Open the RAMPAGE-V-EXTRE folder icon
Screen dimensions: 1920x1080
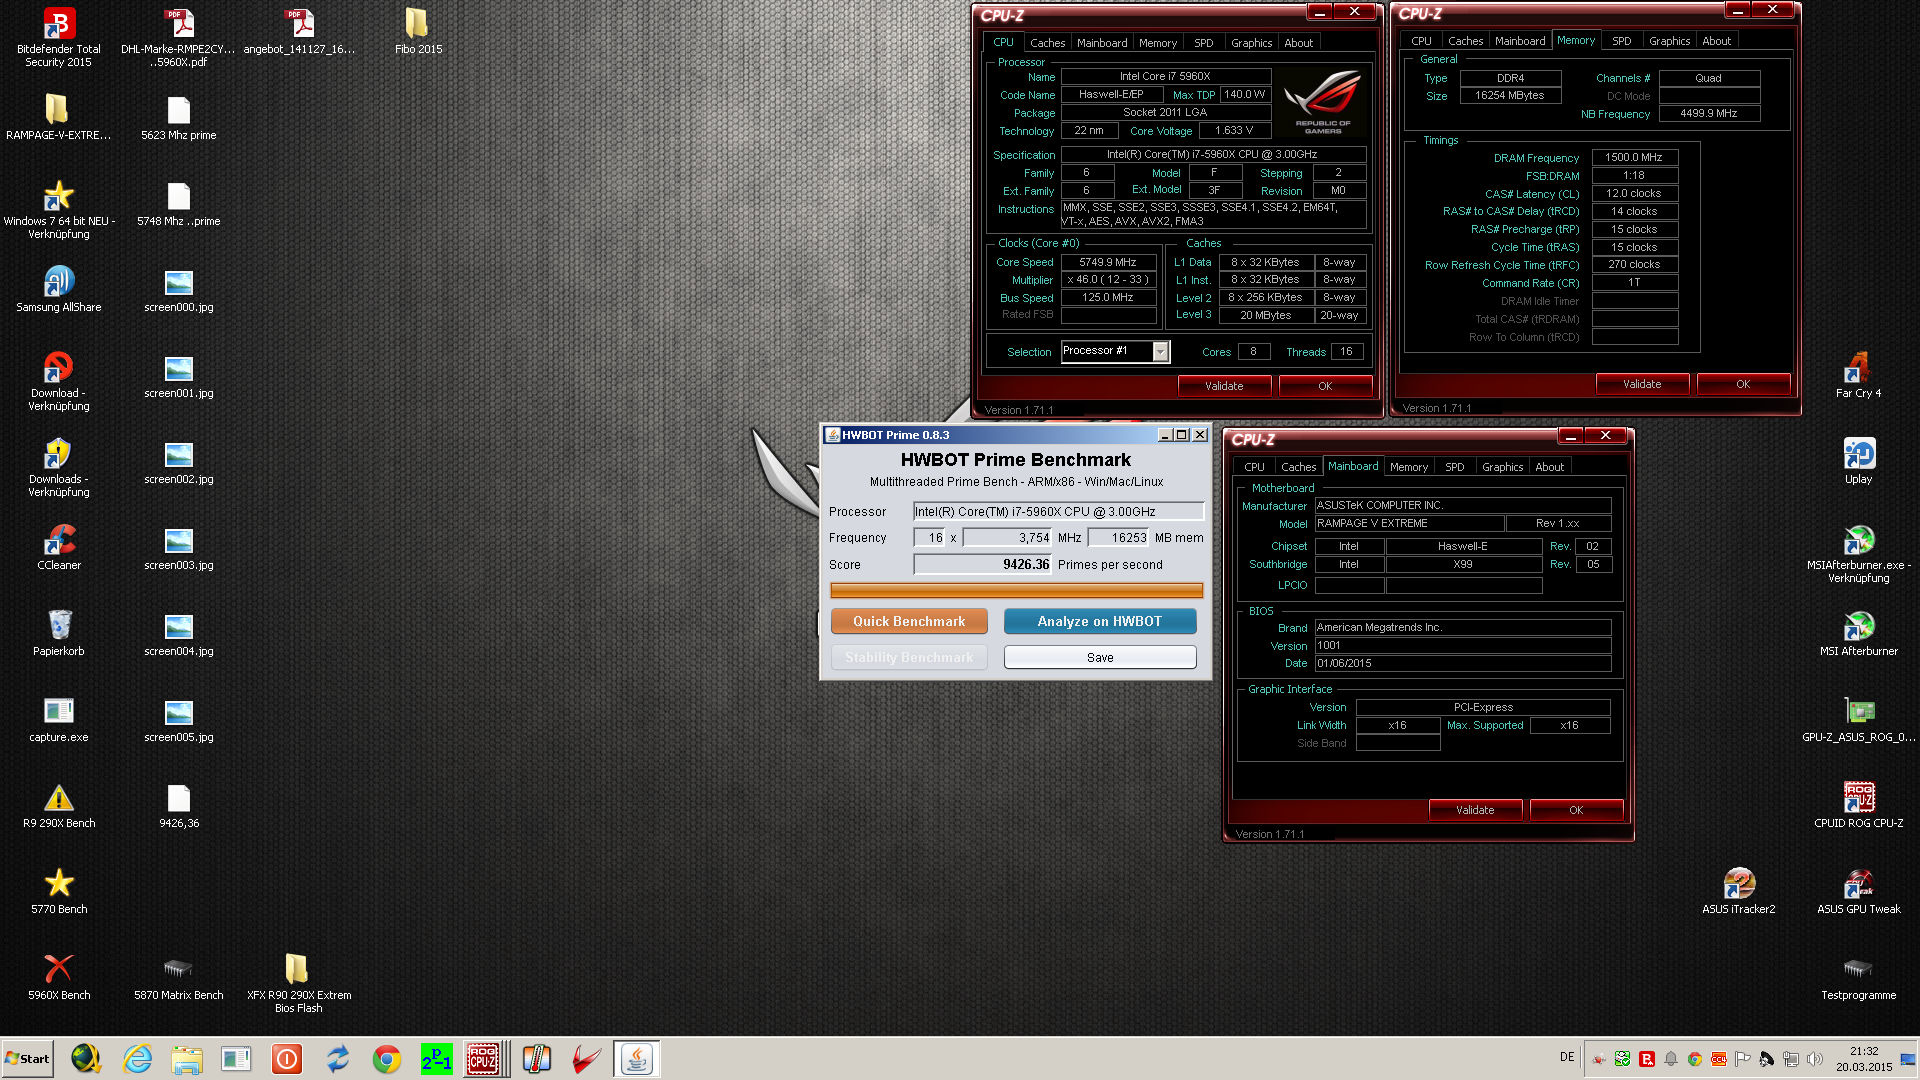[x=59, y=117]
